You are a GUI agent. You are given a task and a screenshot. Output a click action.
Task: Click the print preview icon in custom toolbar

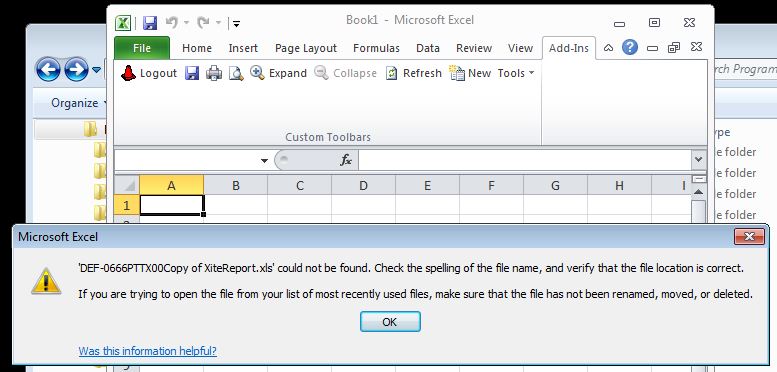236,73
